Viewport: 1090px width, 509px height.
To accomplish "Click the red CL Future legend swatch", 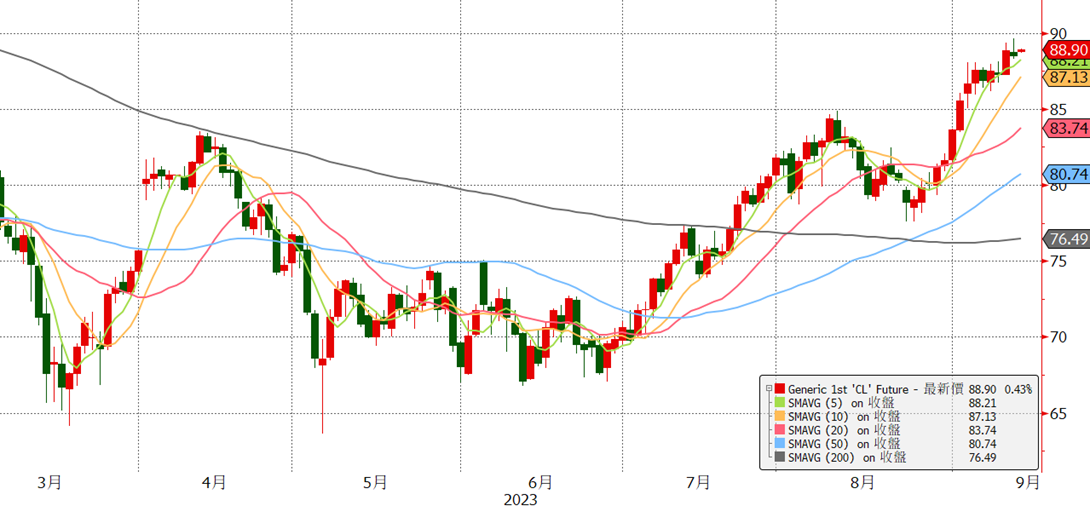I will point(779,388).
